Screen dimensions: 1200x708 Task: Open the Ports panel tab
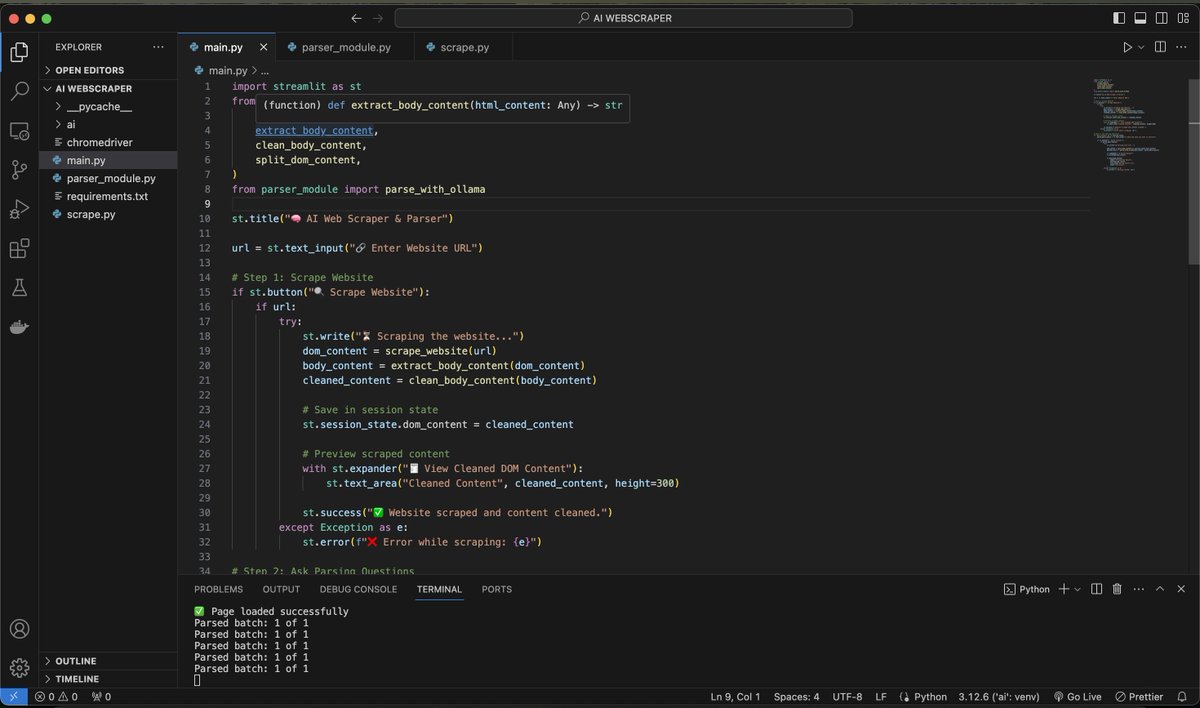tap(496, 589)
